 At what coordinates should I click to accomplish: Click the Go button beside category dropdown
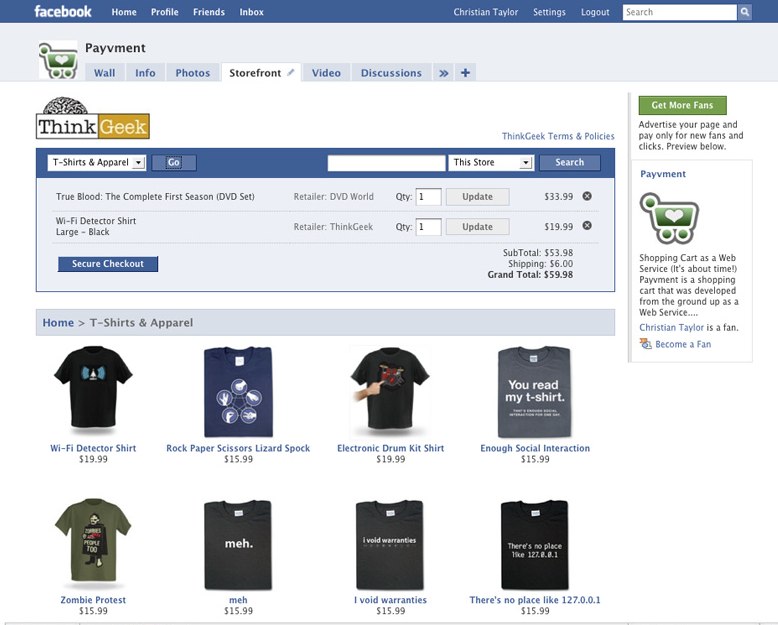174,163
